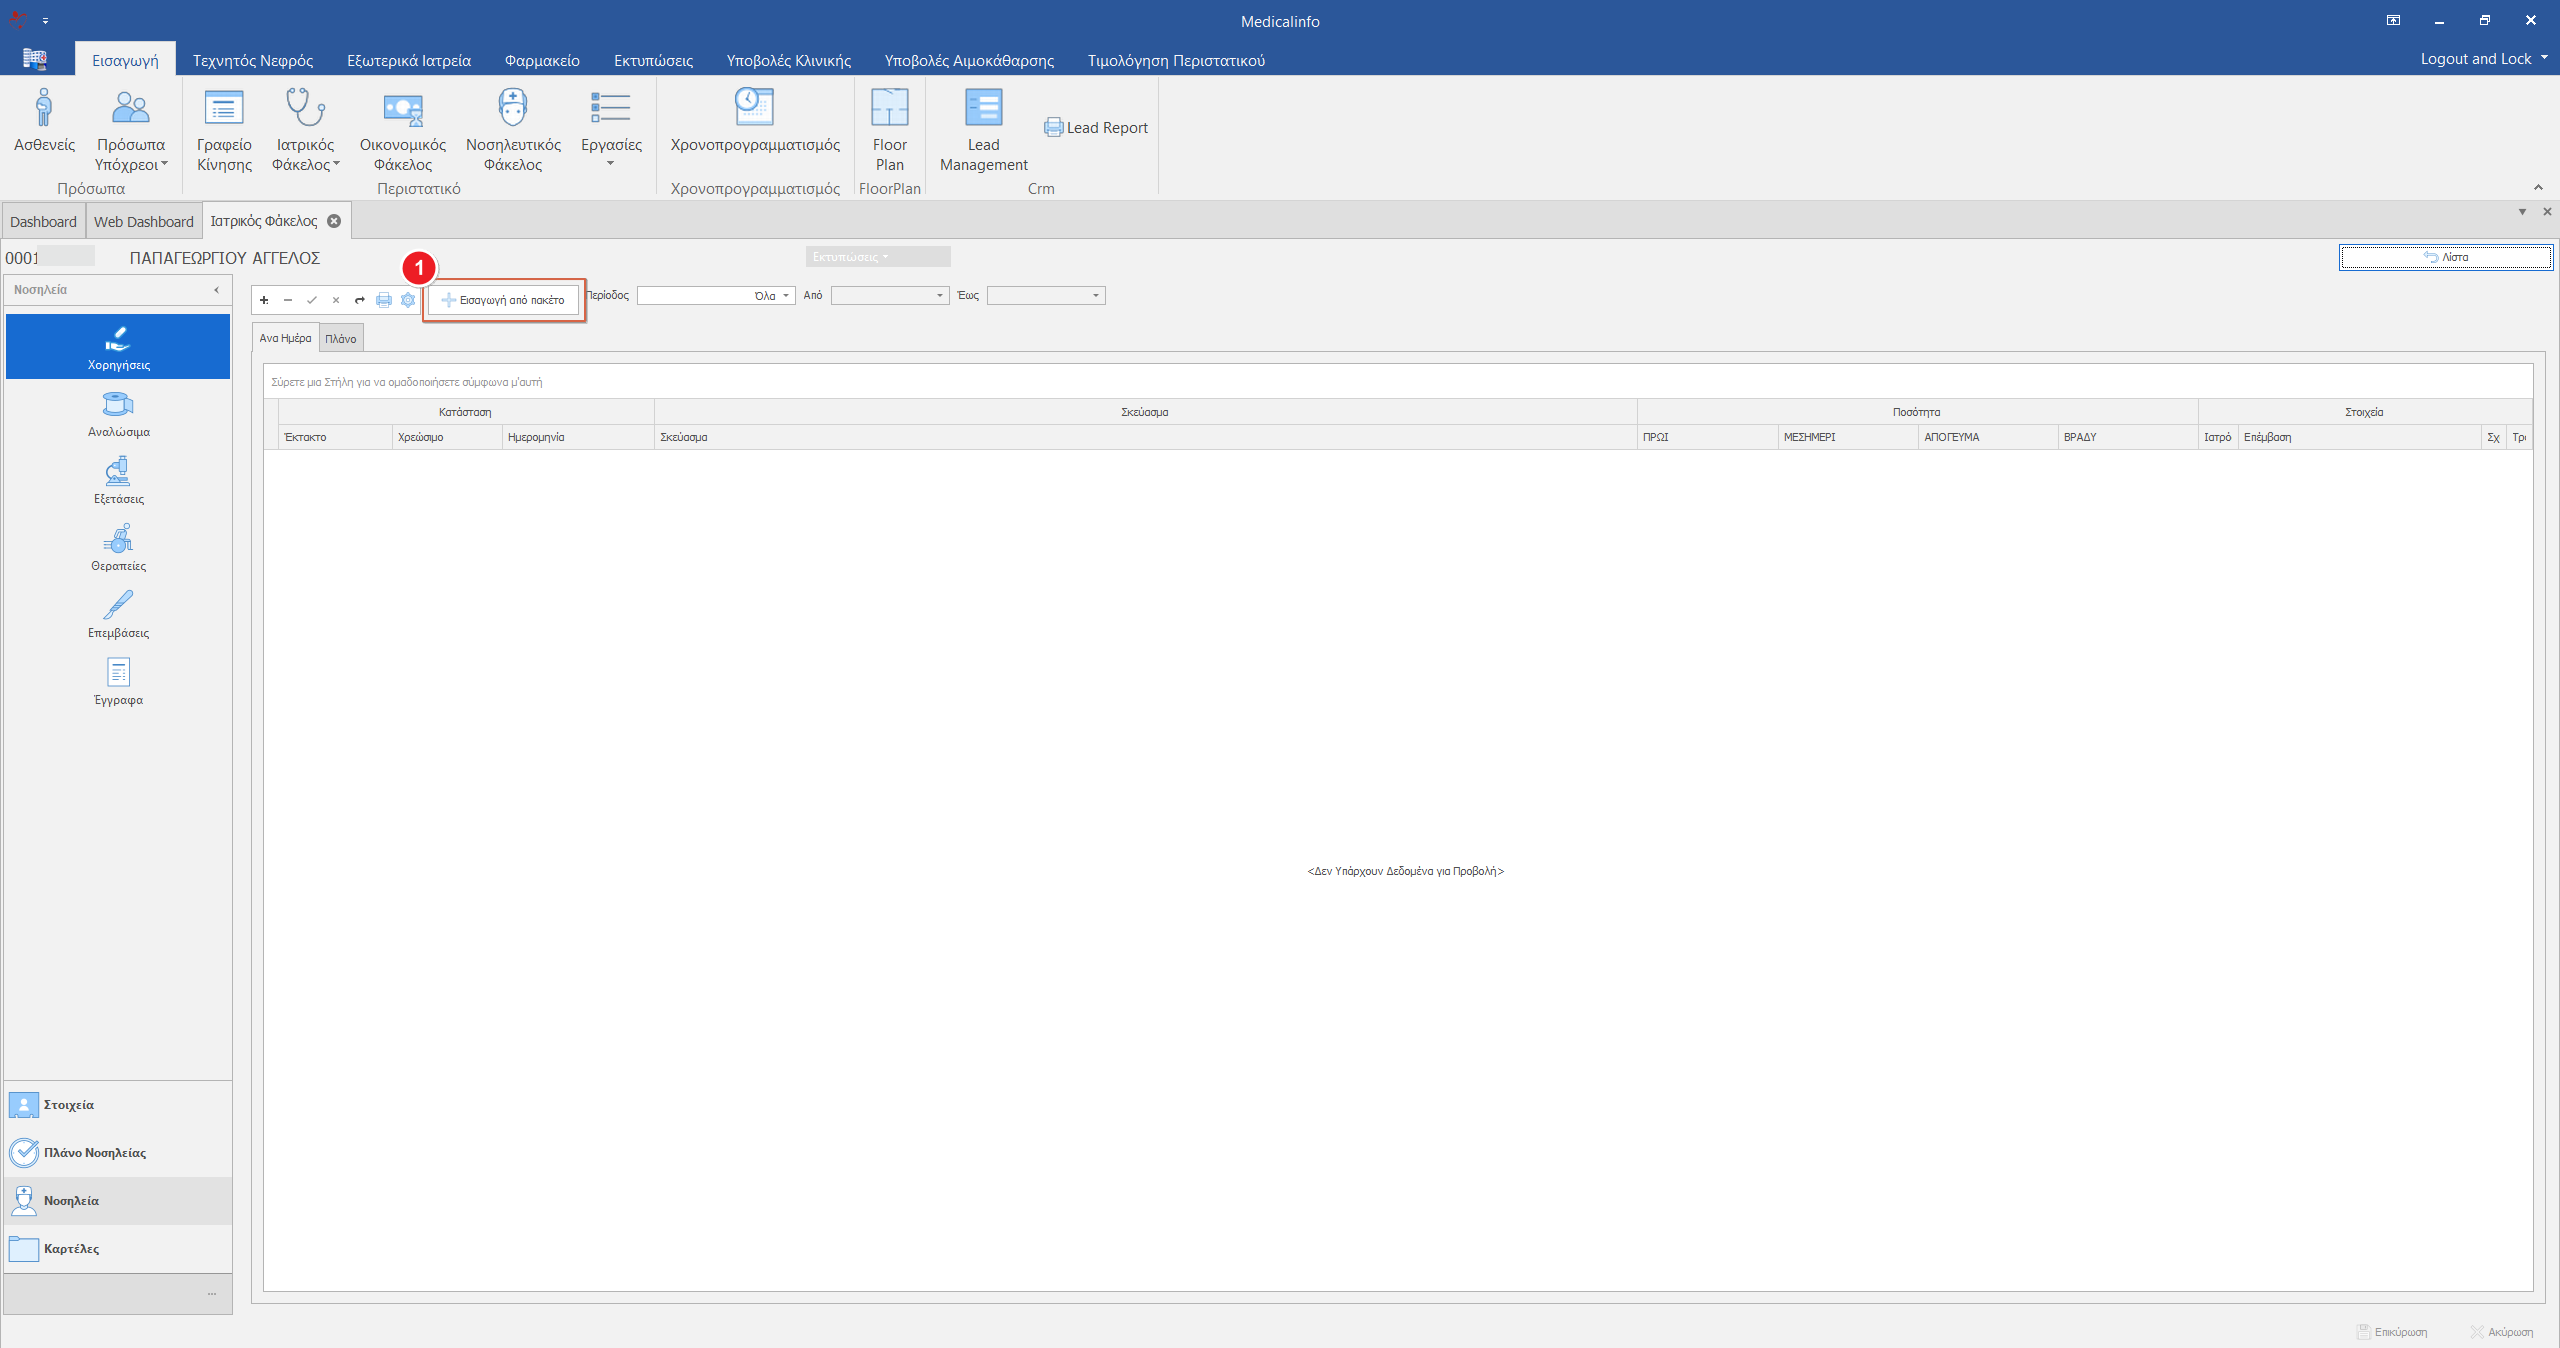This screenshot has width=2560, height=1348.
Task: Click the printer icon in grid toolbar
Action: click(x=384, y=300)
